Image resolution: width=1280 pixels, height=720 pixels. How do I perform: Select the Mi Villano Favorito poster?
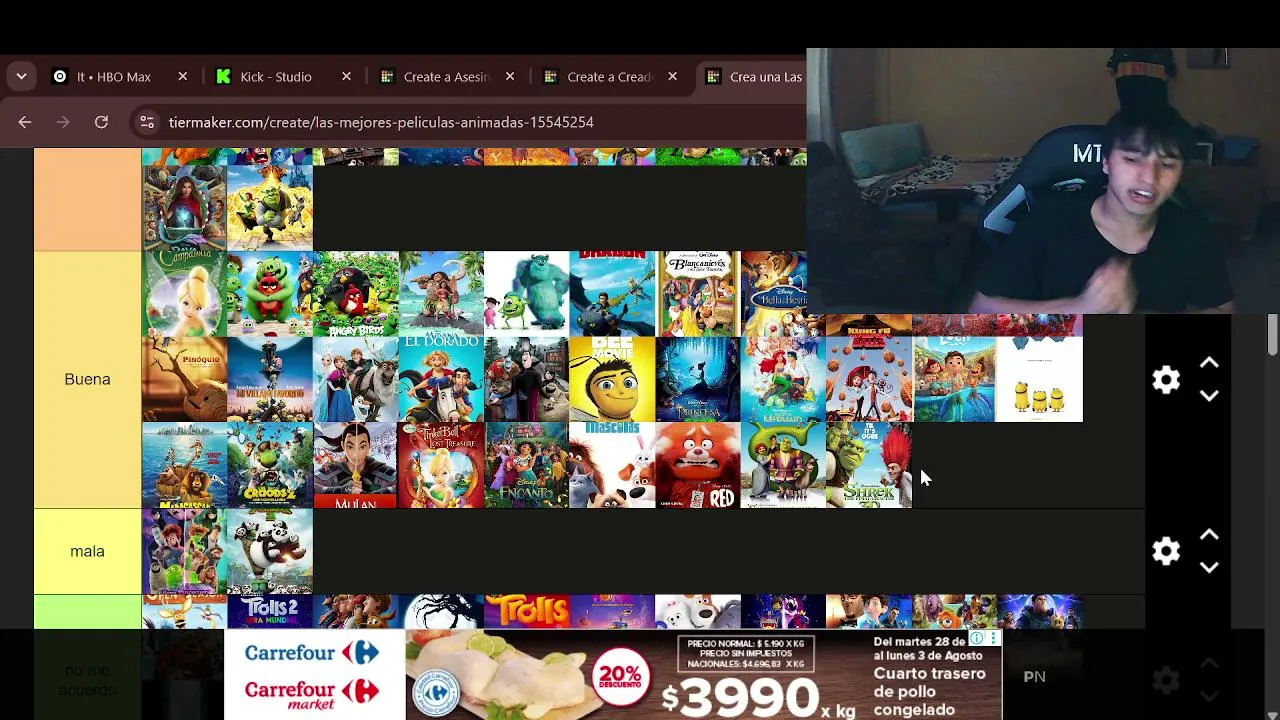270,380
